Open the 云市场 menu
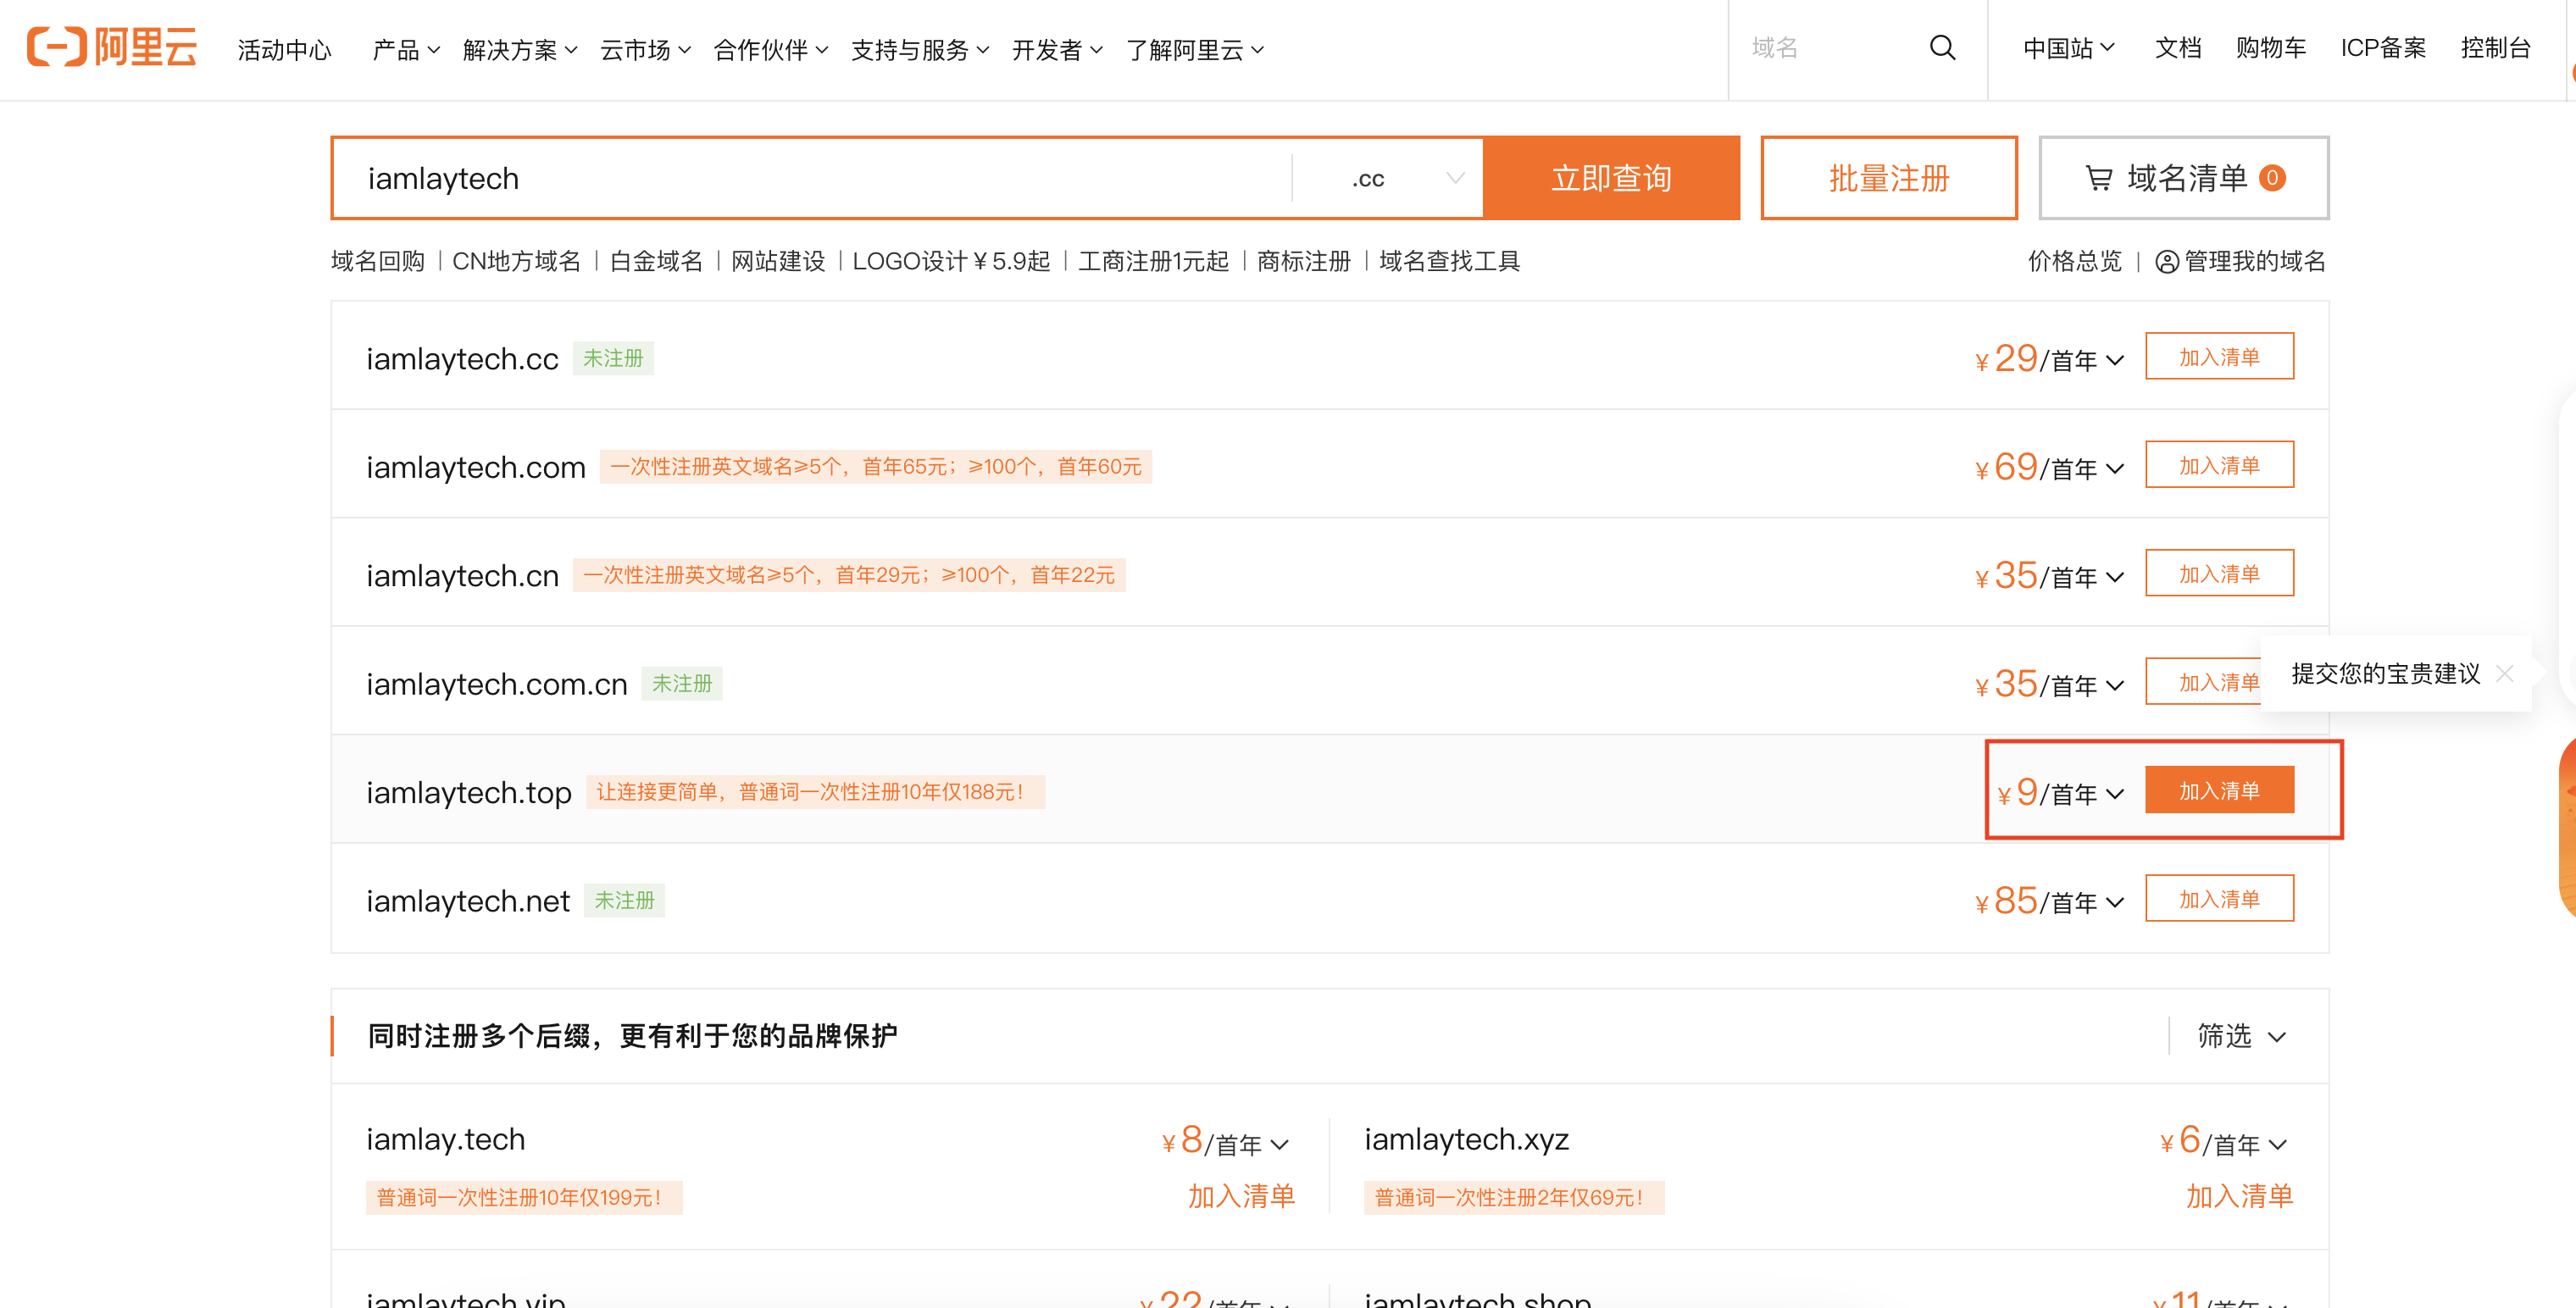This screenshot has height=1308, width=2576. click(x=645, y=49)
